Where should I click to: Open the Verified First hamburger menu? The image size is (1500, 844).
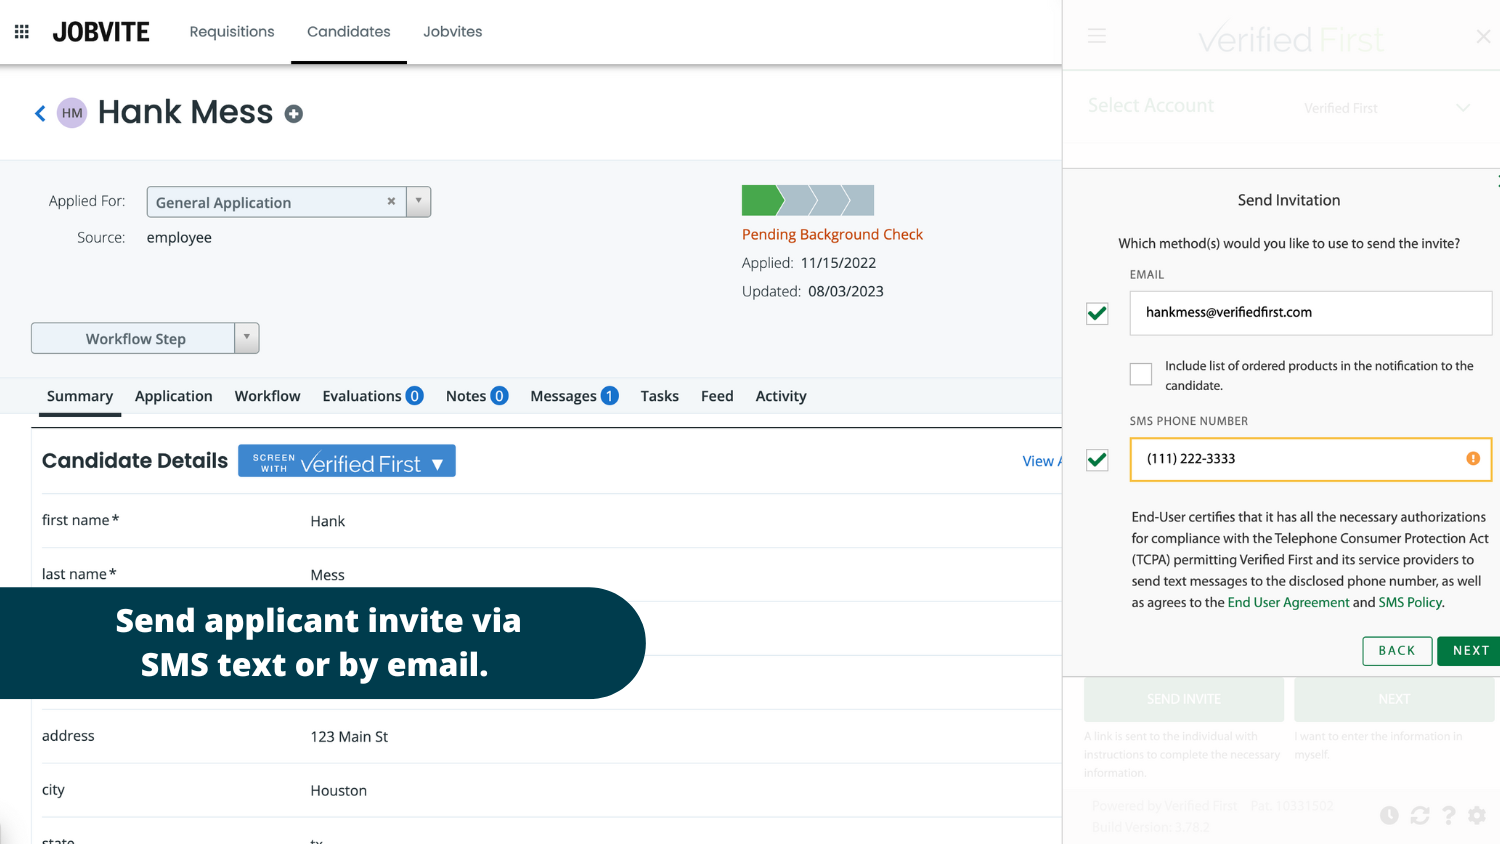tap(1097, 36)
